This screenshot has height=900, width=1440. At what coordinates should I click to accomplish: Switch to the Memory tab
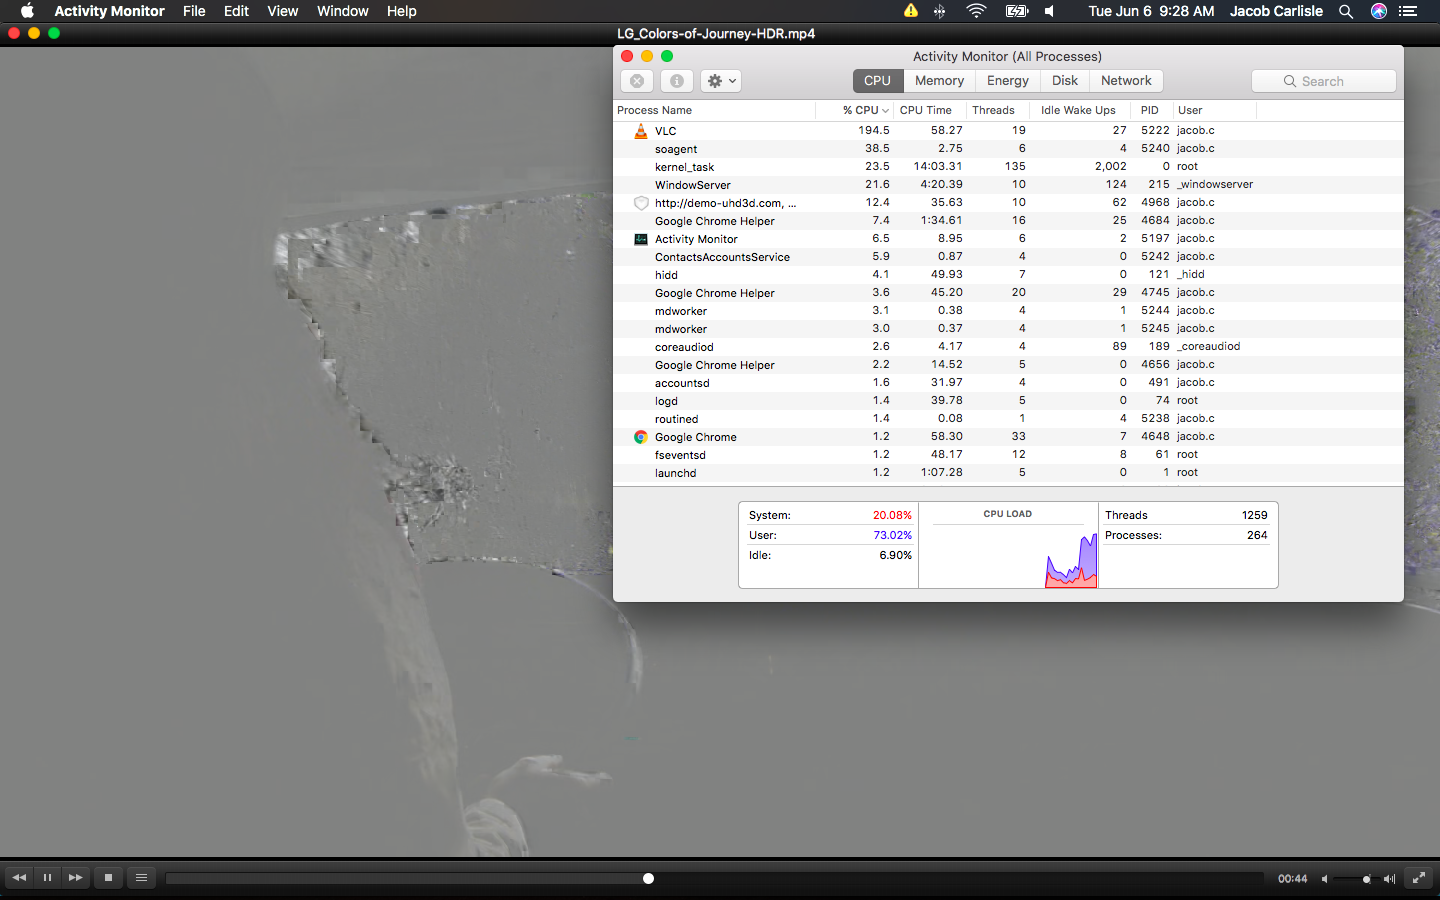[939, 81]
